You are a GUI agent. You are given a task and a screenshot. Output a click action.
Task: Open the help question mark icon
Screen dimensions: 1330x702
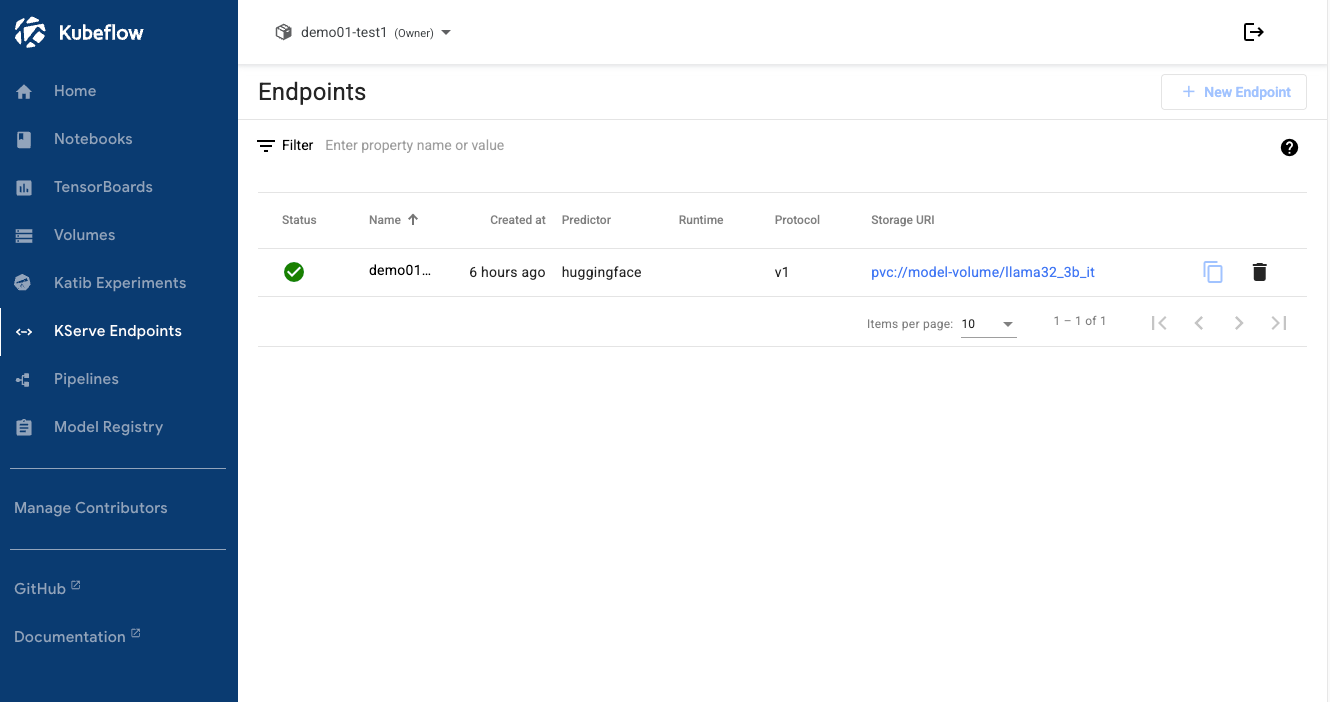(x=1289, y=147)
